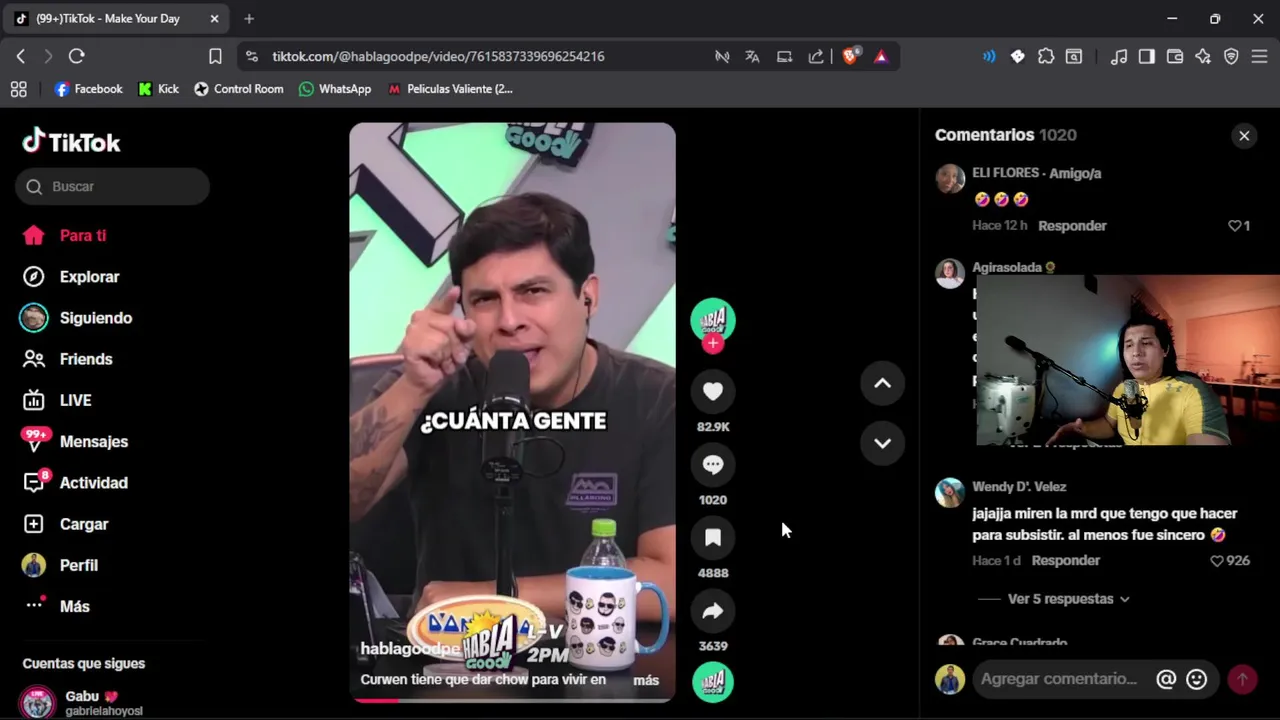Expand video description with más
Image resolution: width=1280 pixels, height=720 pixels.
(x=646, y=679)
